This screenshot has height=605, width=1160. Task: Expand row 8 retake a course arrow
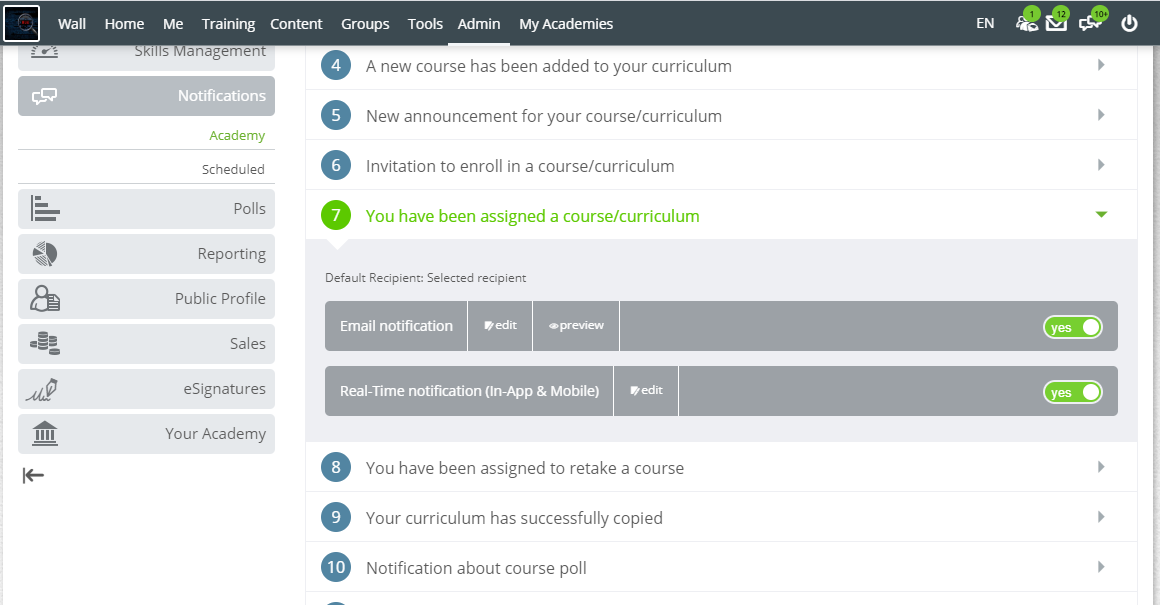point(1101,467)
